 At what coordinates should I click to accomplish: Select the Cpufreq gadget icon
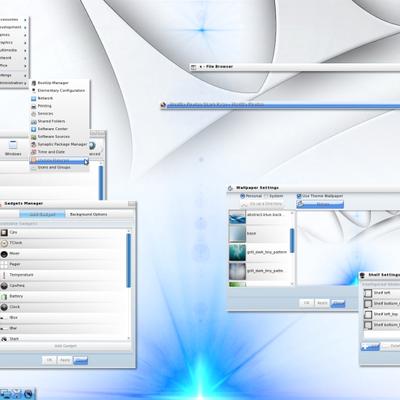tap(4, 286)
